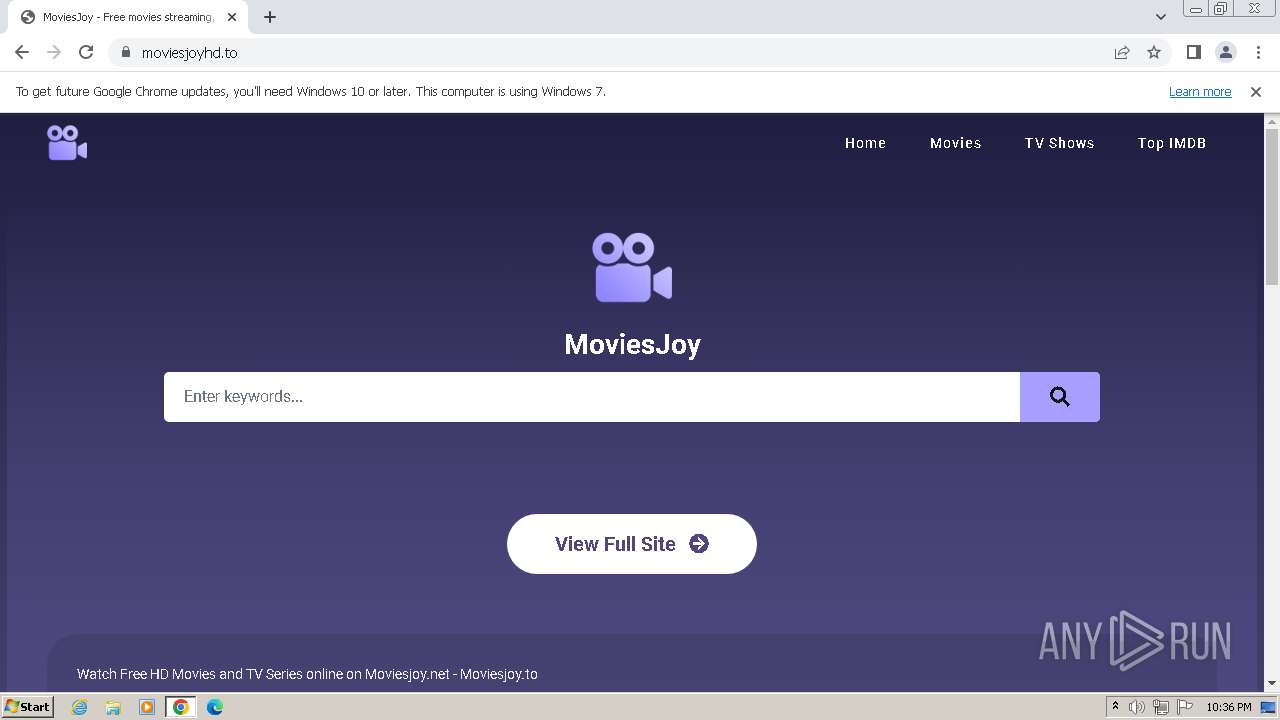Click the MoviesJoy title text

[632, 344]
